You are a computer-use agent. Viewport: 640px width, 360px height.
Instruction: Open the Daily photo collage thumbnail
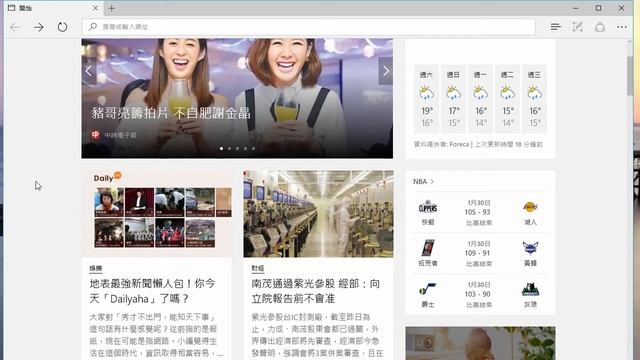[157, 214]
